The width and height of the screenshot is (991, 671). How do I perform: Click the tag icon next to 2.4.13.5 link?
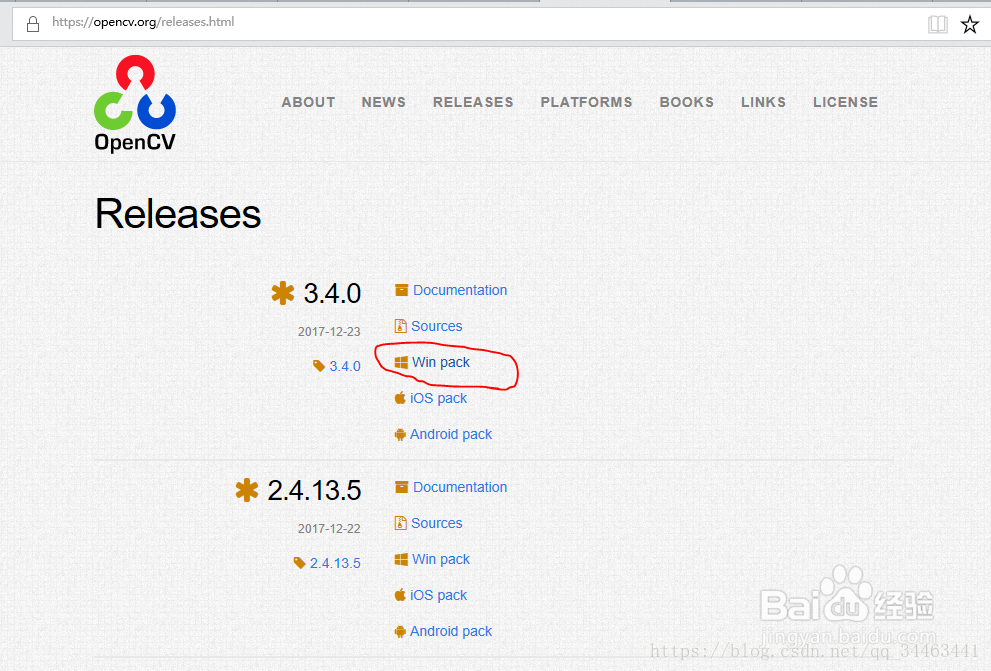coord(299,562)
